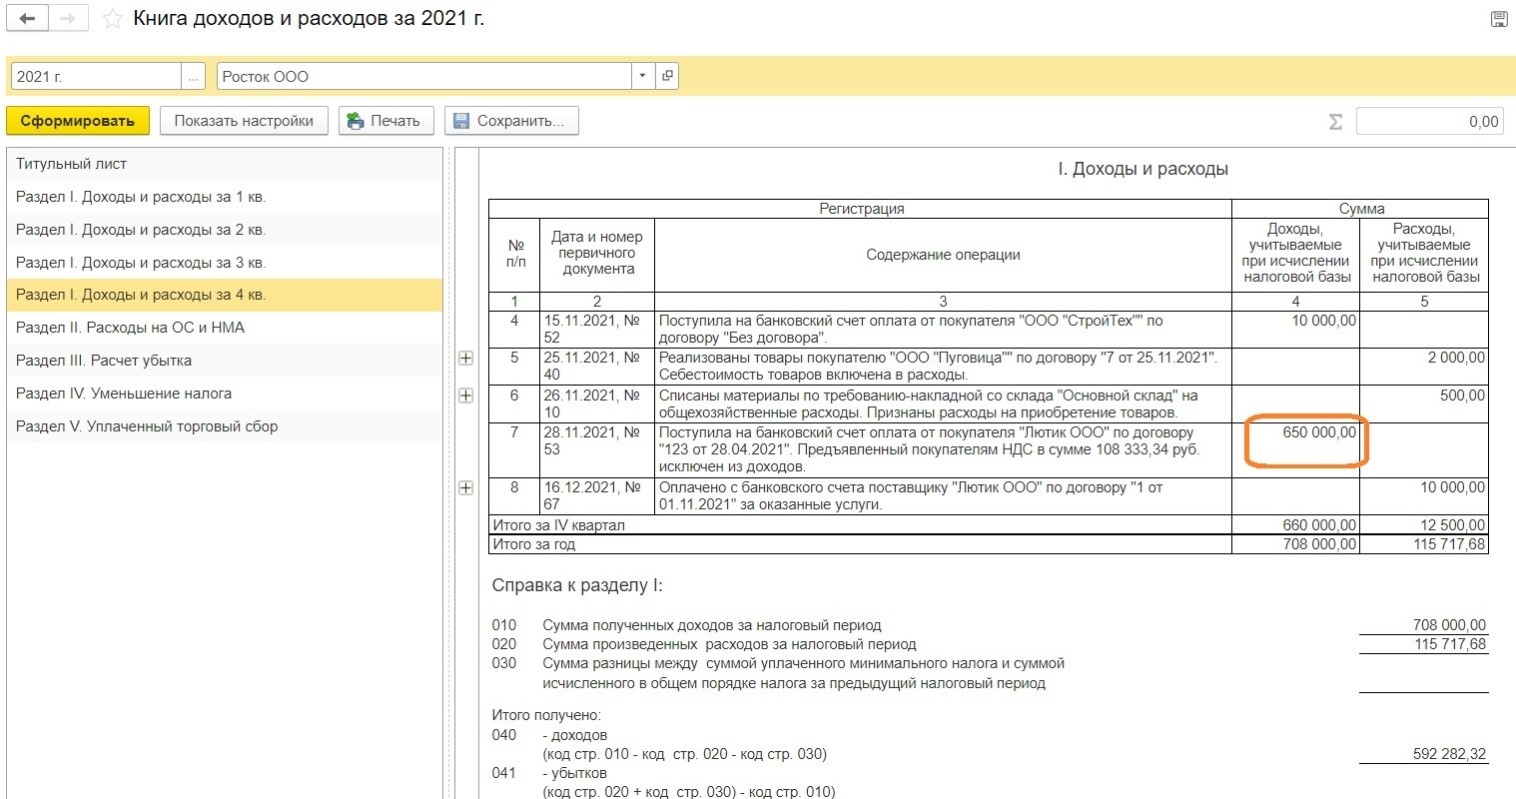Go forward with the right arrow button

(66, 19)
